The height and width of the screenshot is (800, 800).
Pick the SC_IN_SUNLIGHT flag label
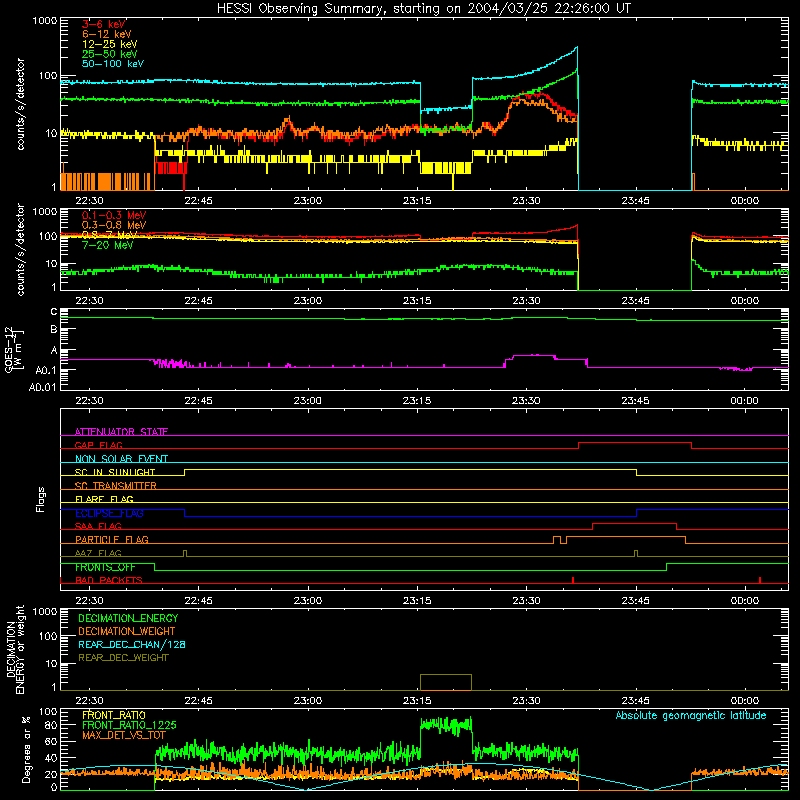pyautogui.click(x=115, y=472)
